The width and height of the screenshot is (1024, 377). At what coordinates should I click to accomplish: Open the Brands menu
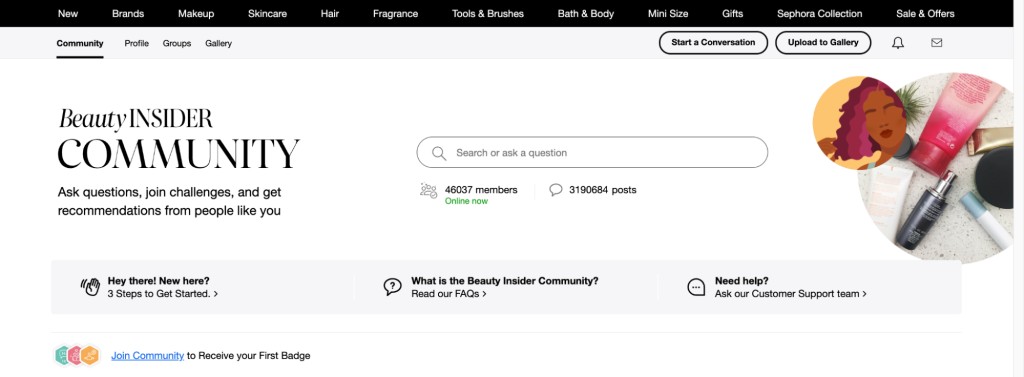(128, 14)
